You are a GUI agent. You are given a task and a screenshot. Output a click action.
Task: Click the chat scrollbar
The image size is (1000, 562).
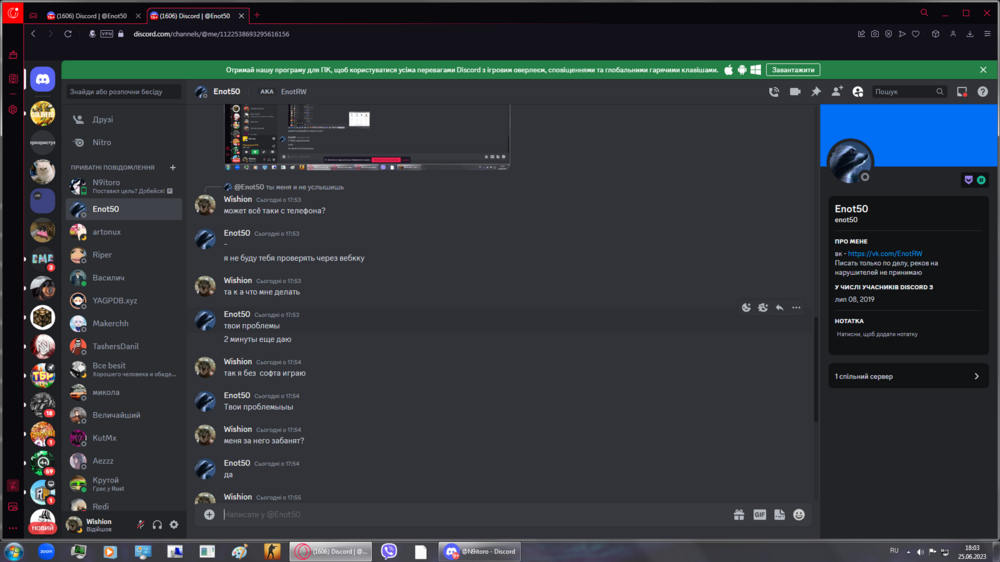(x=816, y=370)
